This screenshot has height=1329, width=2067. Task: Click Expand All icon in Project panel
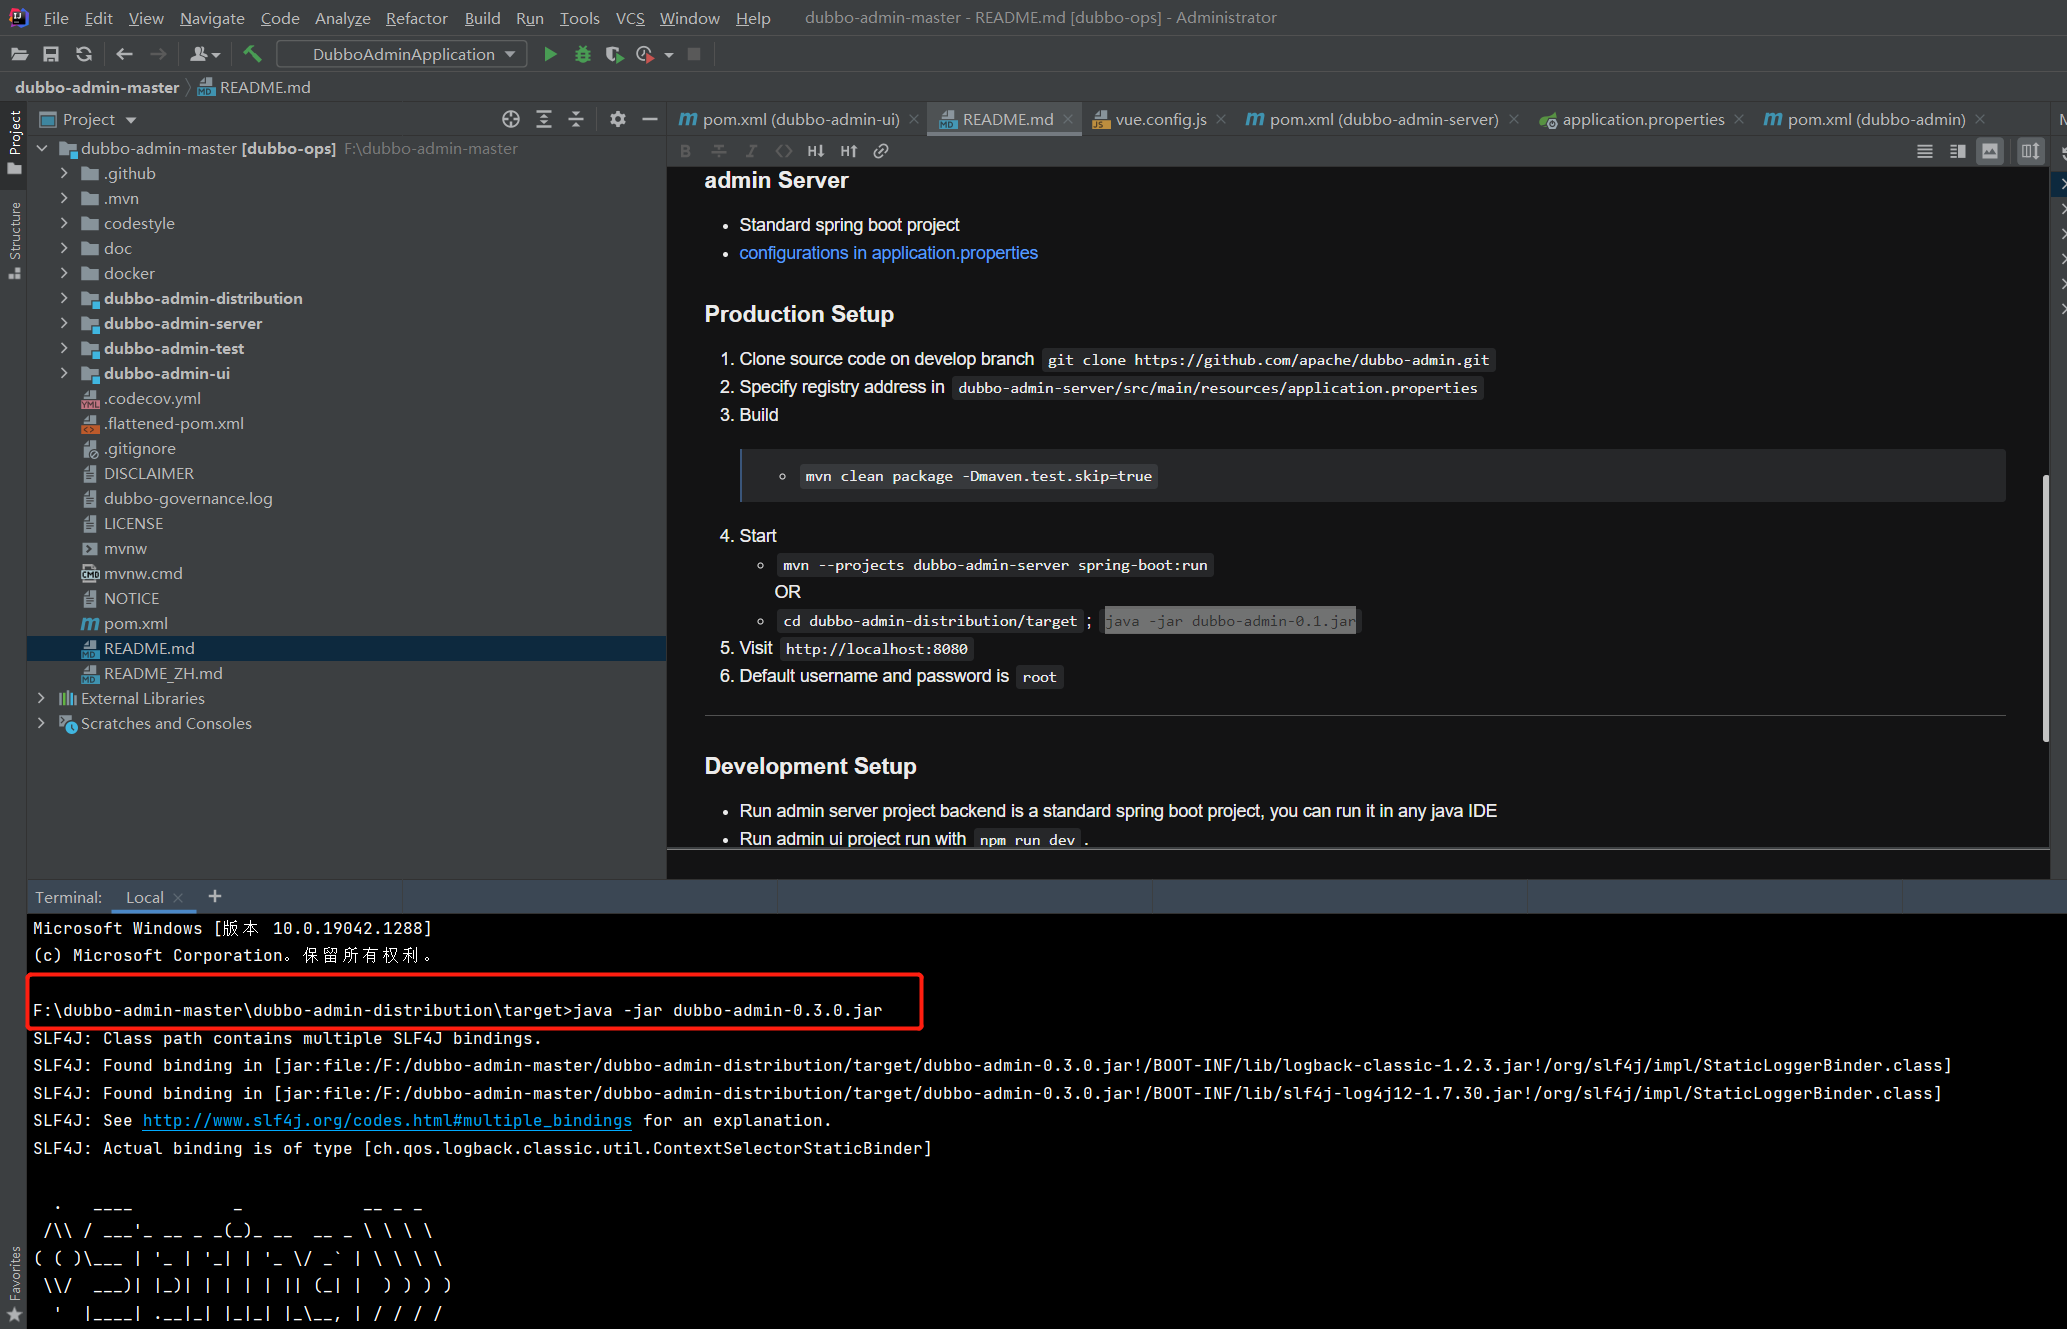pos(544,119)
